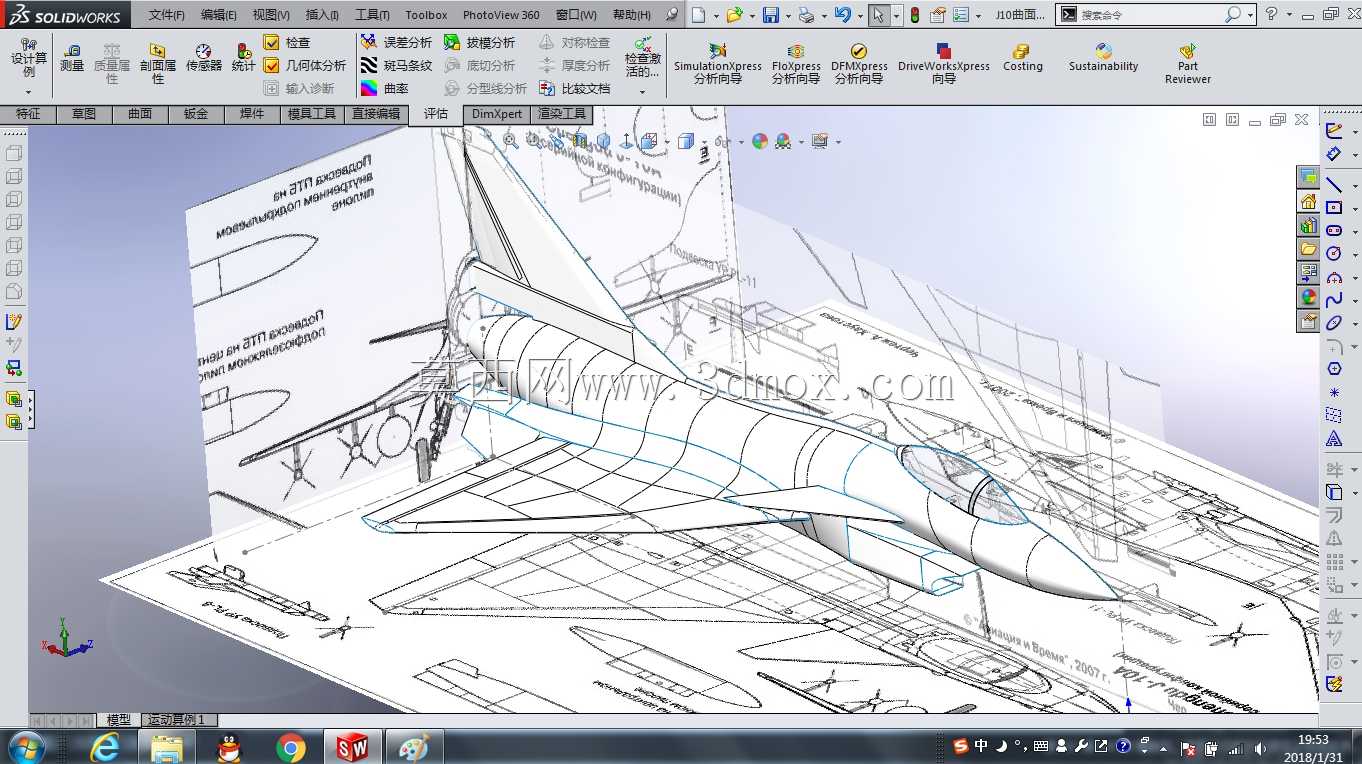Open the 曲率 curvature display
Viewport: 1362px width, 764px height.
(x=385, y=88)
